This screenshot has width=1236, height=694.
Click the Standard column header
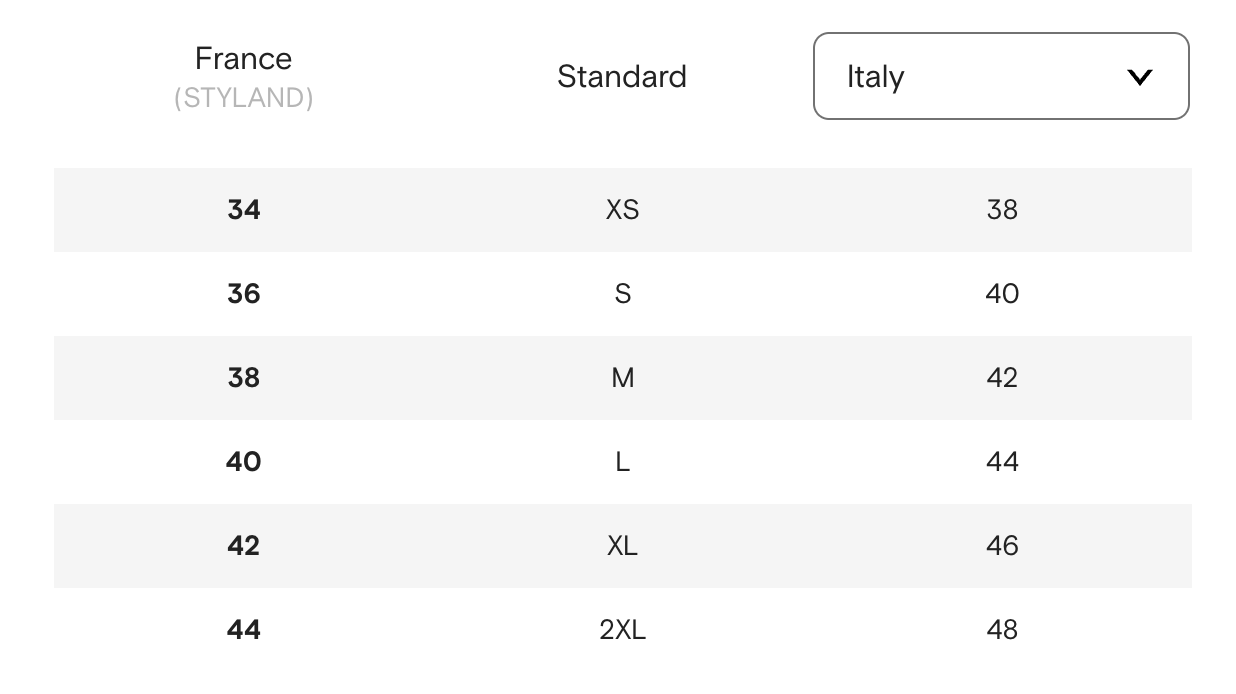click(622, 76)
